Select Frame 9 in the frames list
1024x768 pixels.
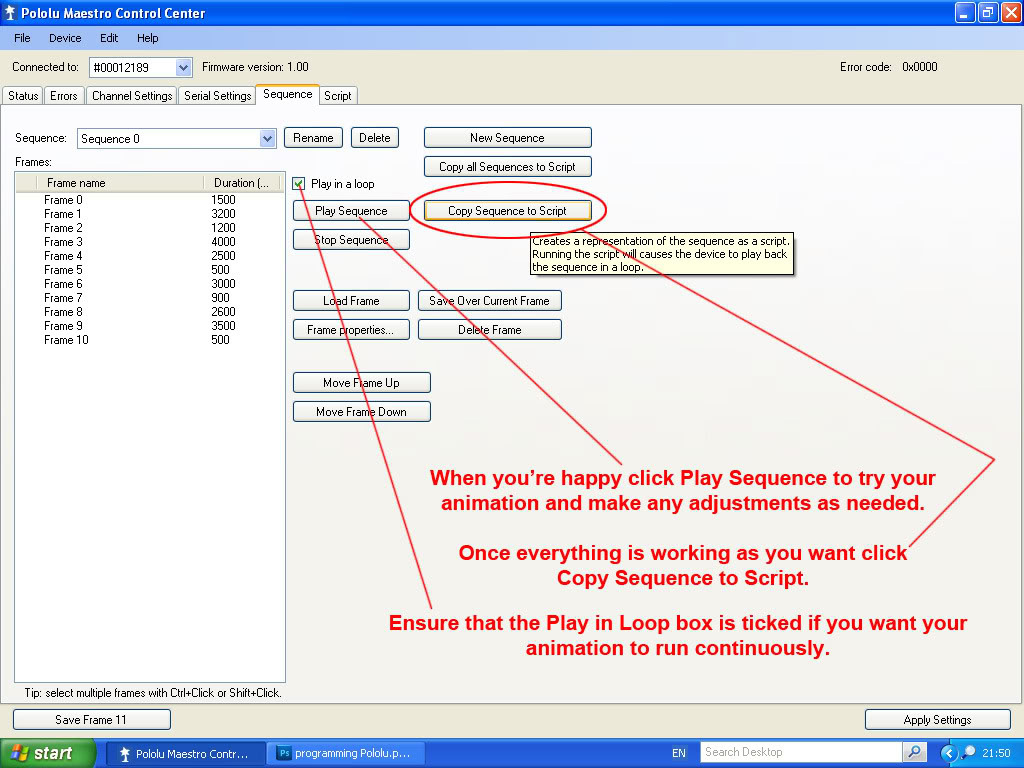coord(63,326)
